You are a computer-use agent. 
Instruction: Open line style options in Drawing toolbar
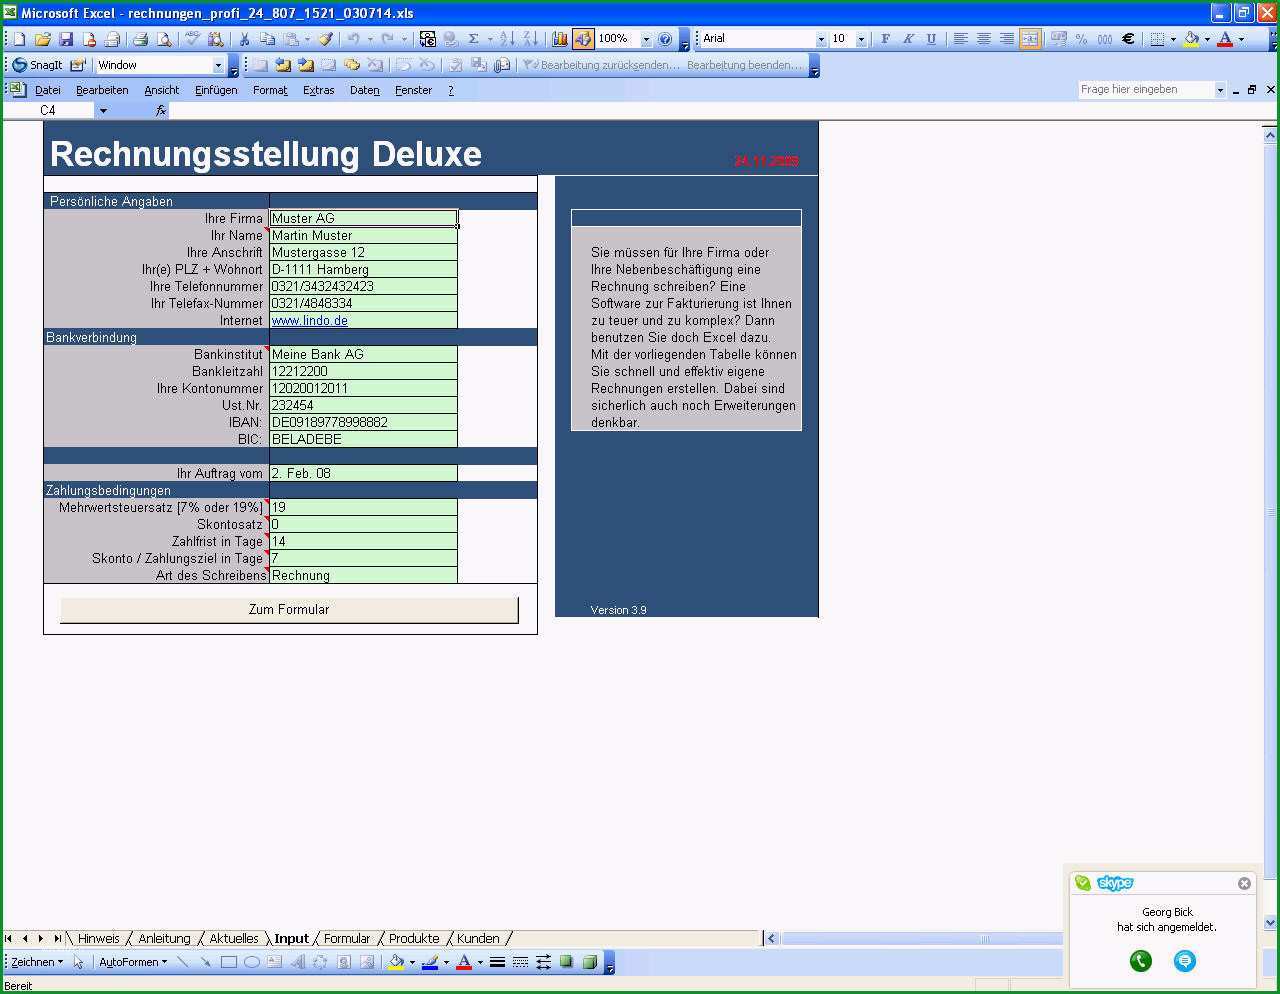click(x=497, y=962)
